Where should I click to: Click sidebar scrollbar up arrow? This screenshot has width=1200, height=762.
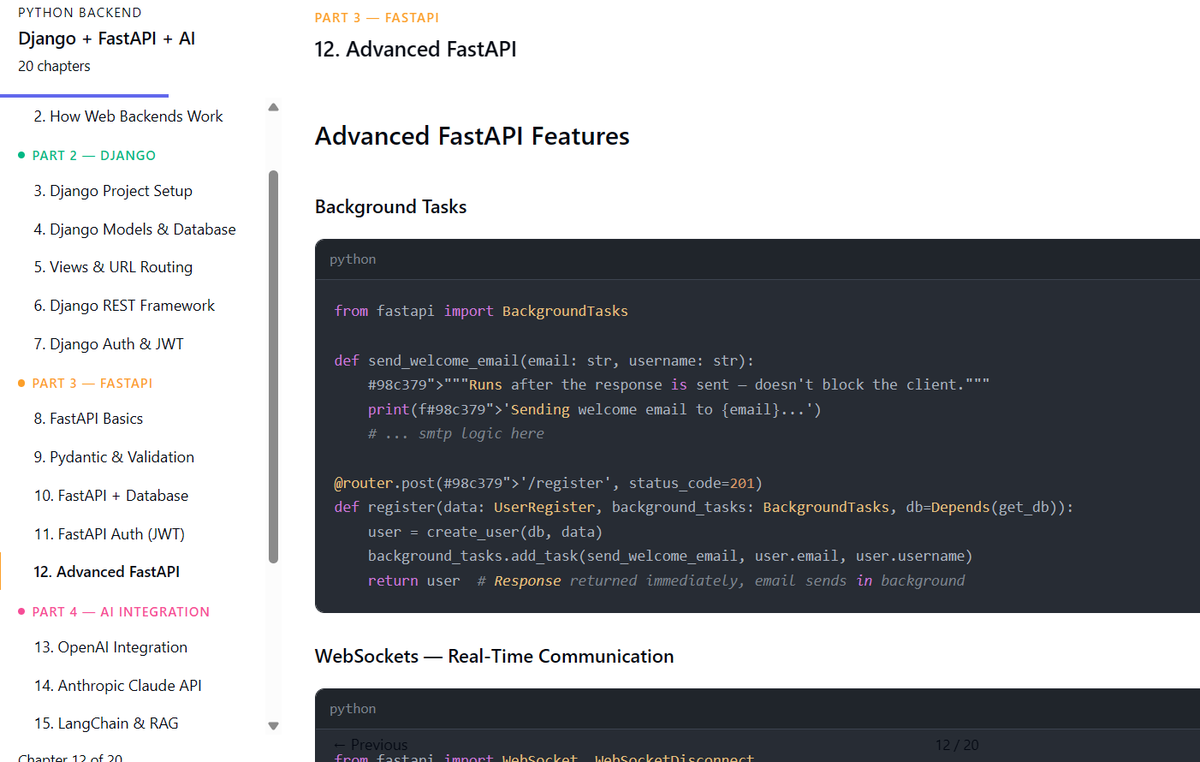click(274, 107)
